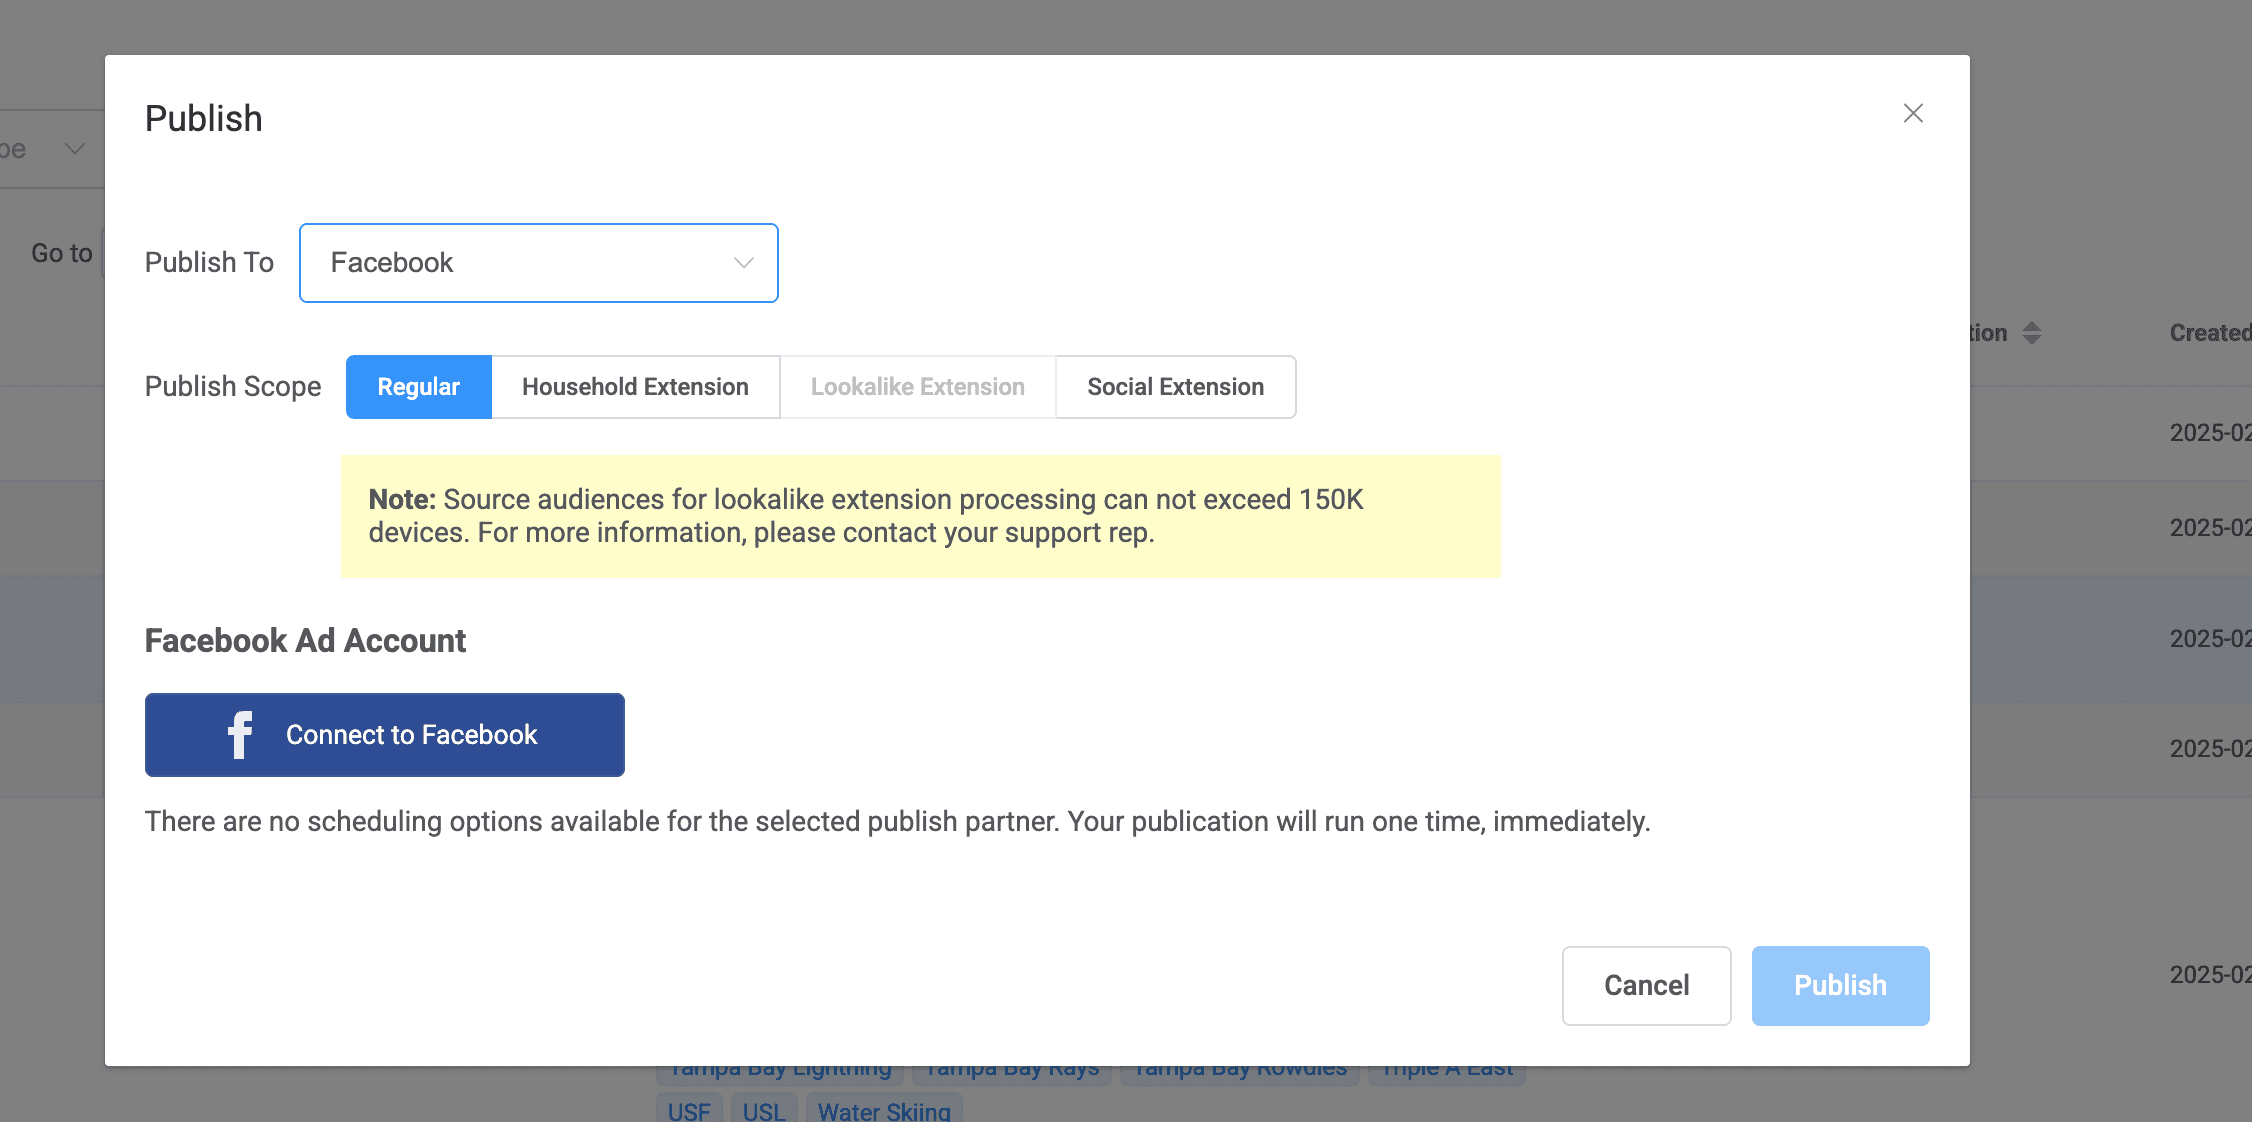Click the USF tag
Screen dimensions: 2252x1122
[x=689, y=1110]
